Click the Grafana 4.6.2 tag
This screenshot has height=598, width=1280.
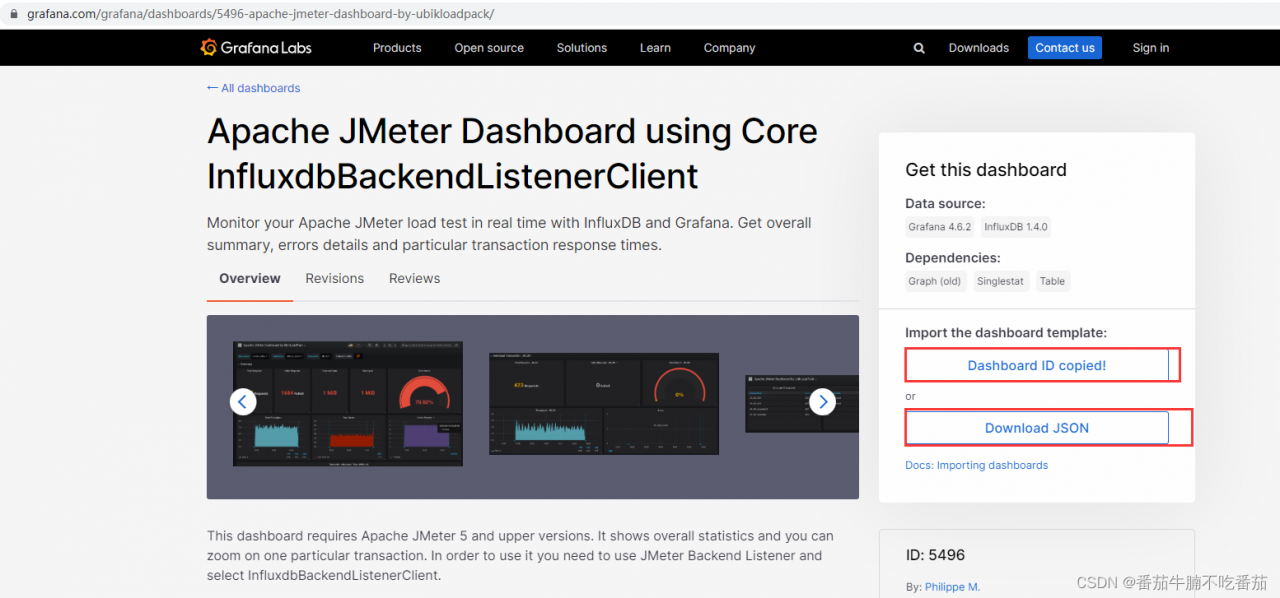[x=940, y=227]
